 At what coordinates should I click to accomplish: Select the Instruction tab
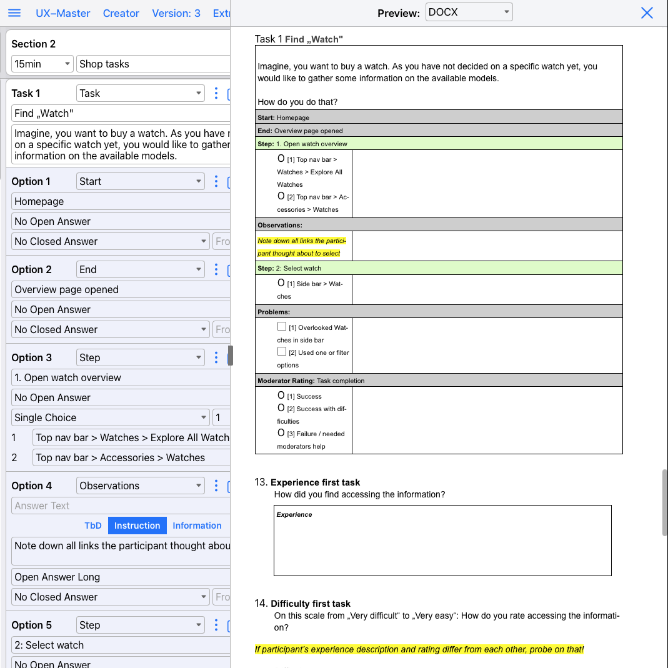[x=137, y=525]
